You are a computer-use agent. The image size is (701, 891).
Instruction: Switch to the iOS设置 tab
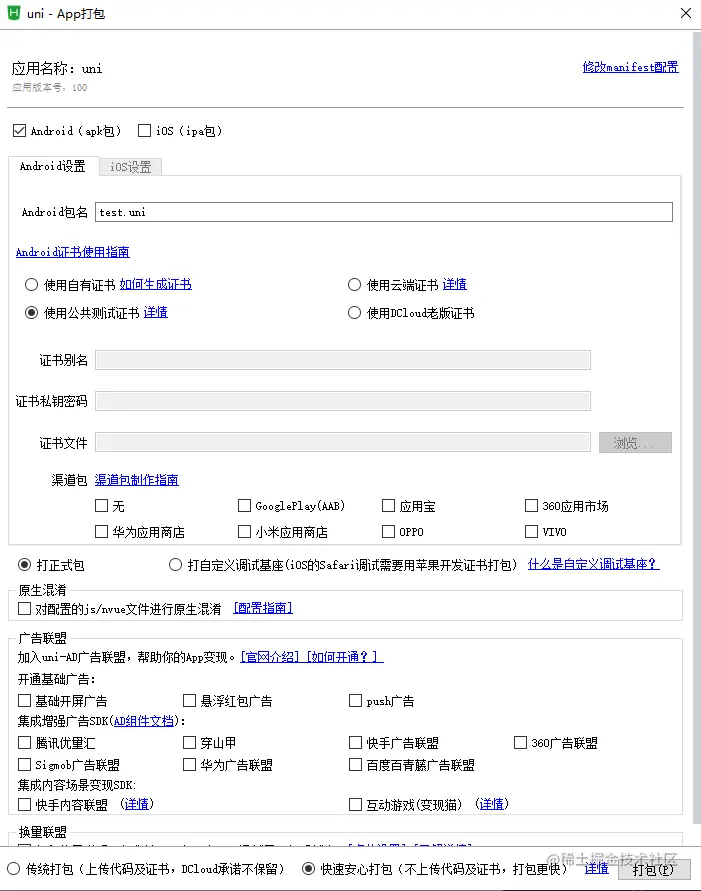click(x=130, y=167)
